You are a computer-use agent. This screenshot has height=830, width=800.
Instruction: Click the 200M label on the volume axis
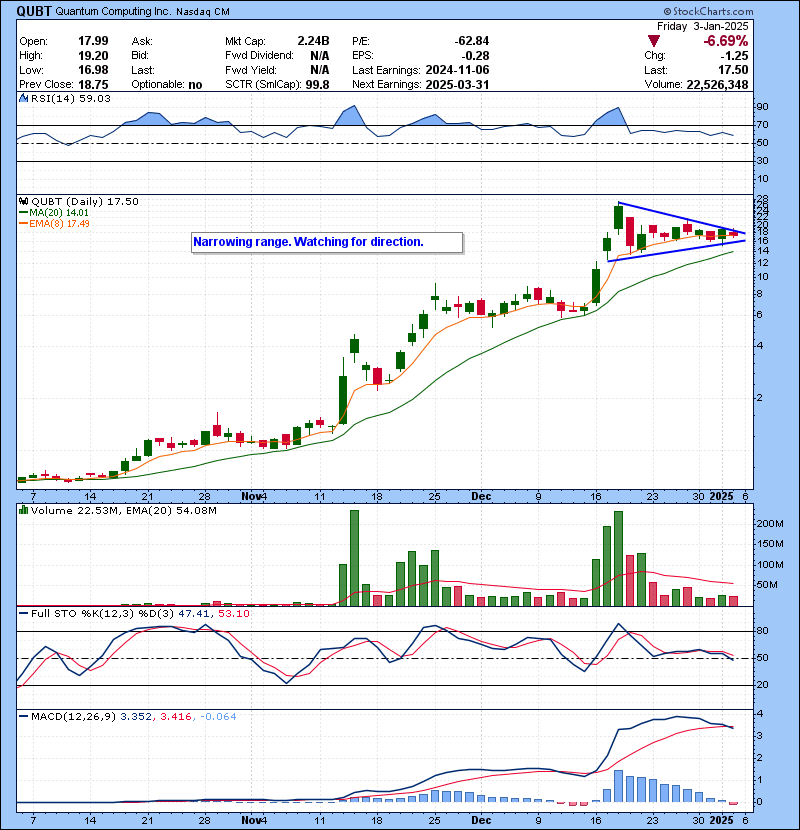point(770,524)
